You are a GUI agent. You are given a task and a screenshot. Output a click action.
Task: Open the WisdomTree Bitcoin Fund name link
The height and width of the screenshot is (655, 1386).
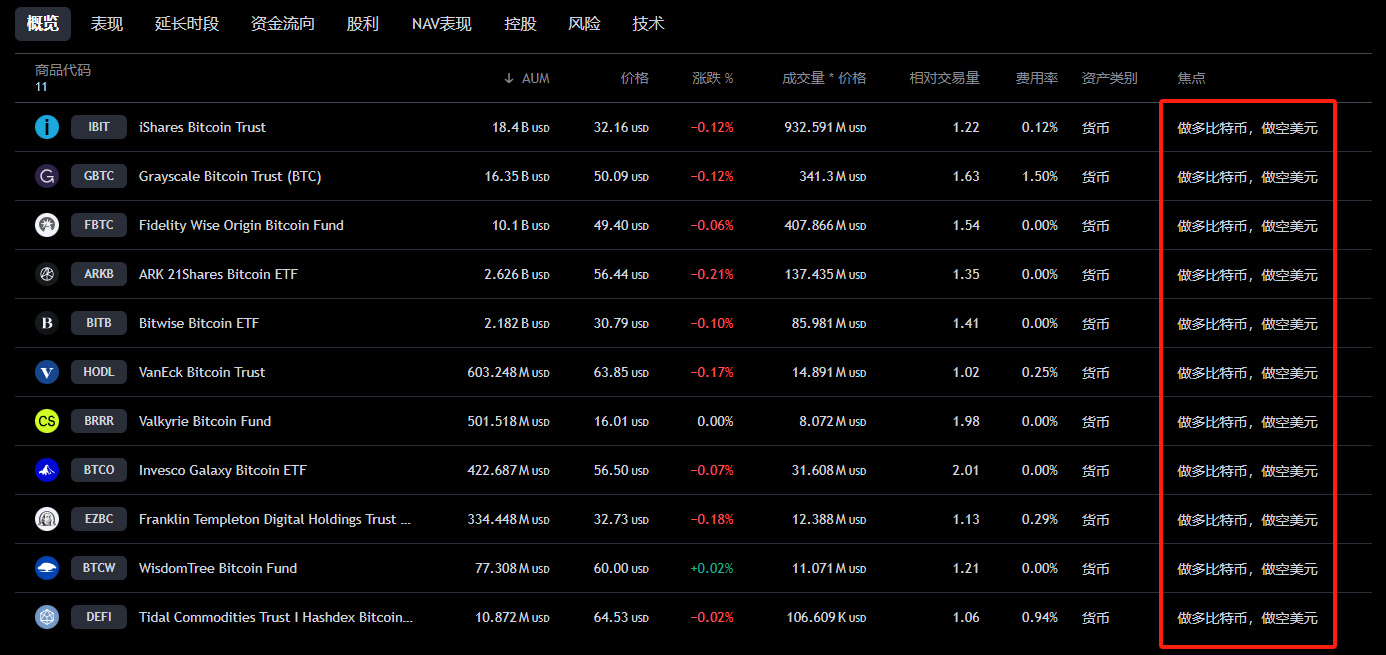pyautogui.click(x=218, y=568)
